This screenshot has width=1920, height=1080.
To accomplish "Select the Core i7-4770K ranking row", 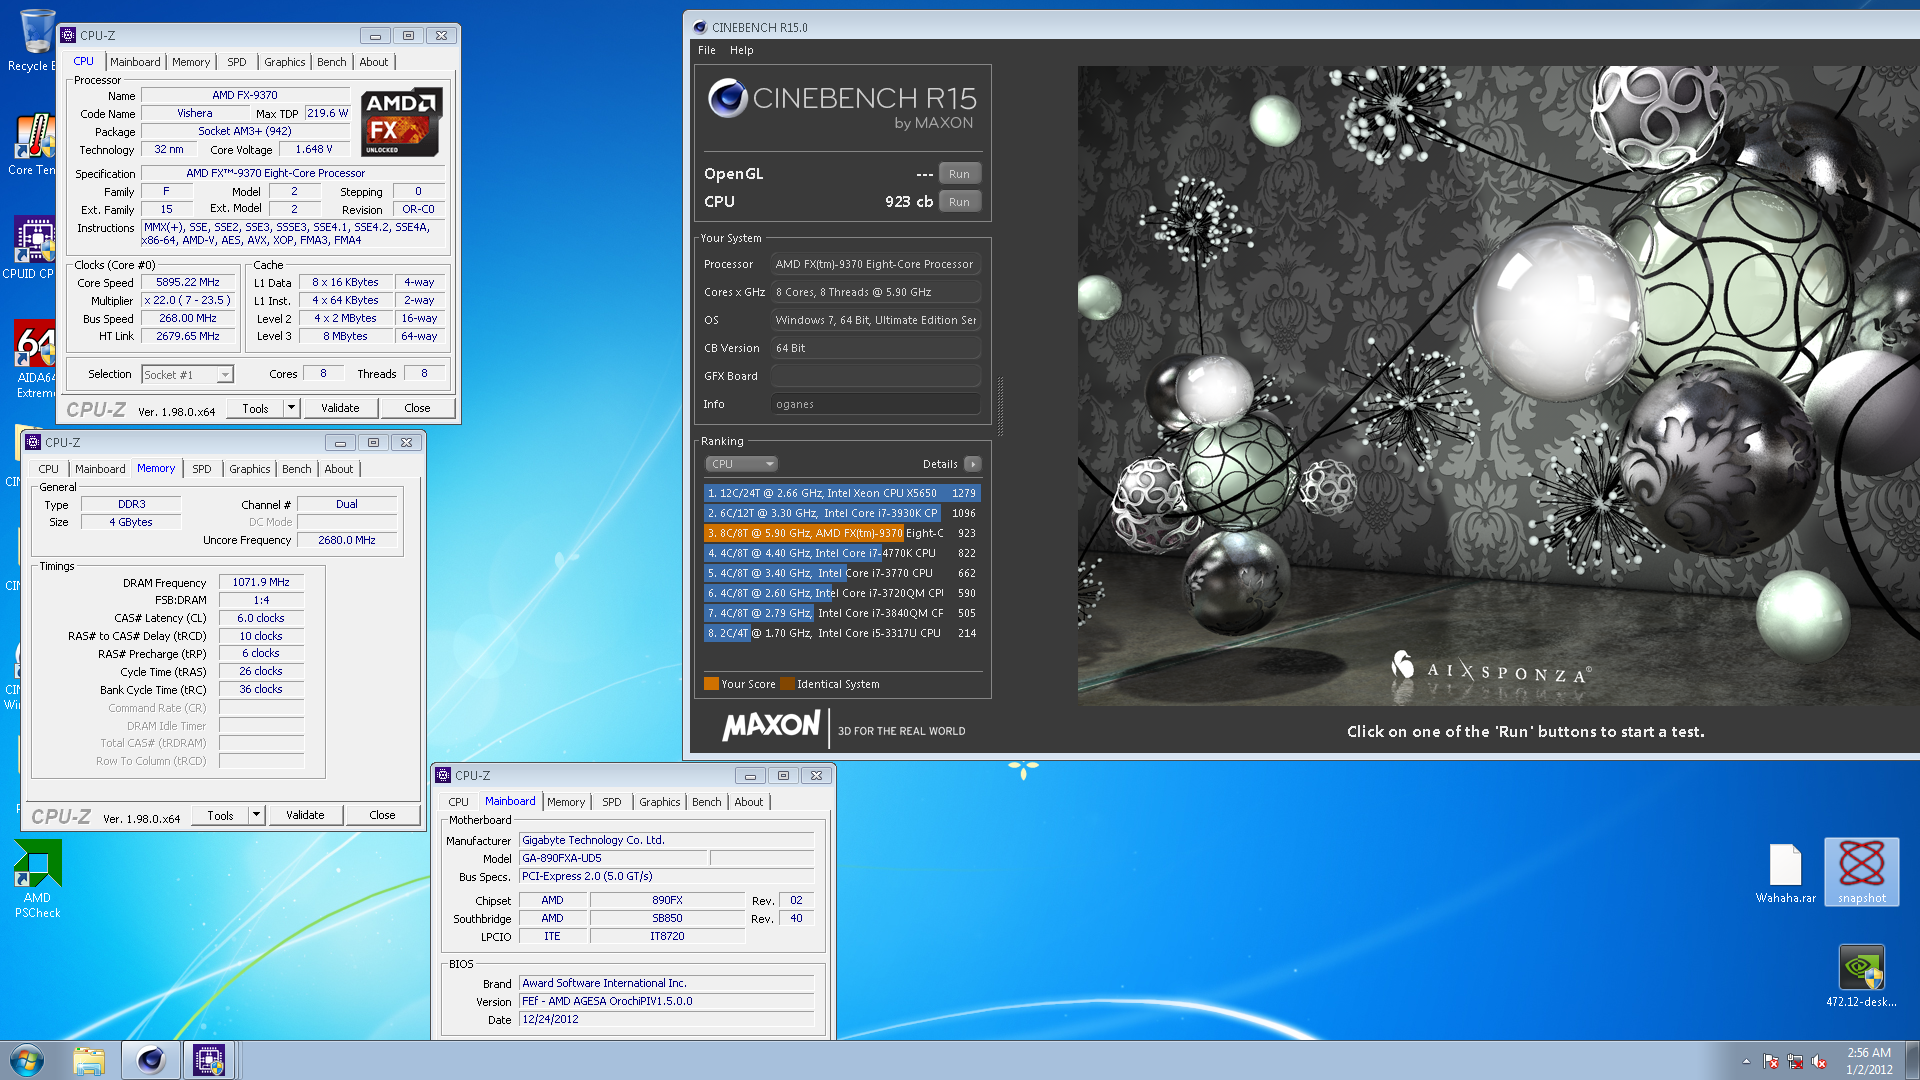I will pos(842,553).
